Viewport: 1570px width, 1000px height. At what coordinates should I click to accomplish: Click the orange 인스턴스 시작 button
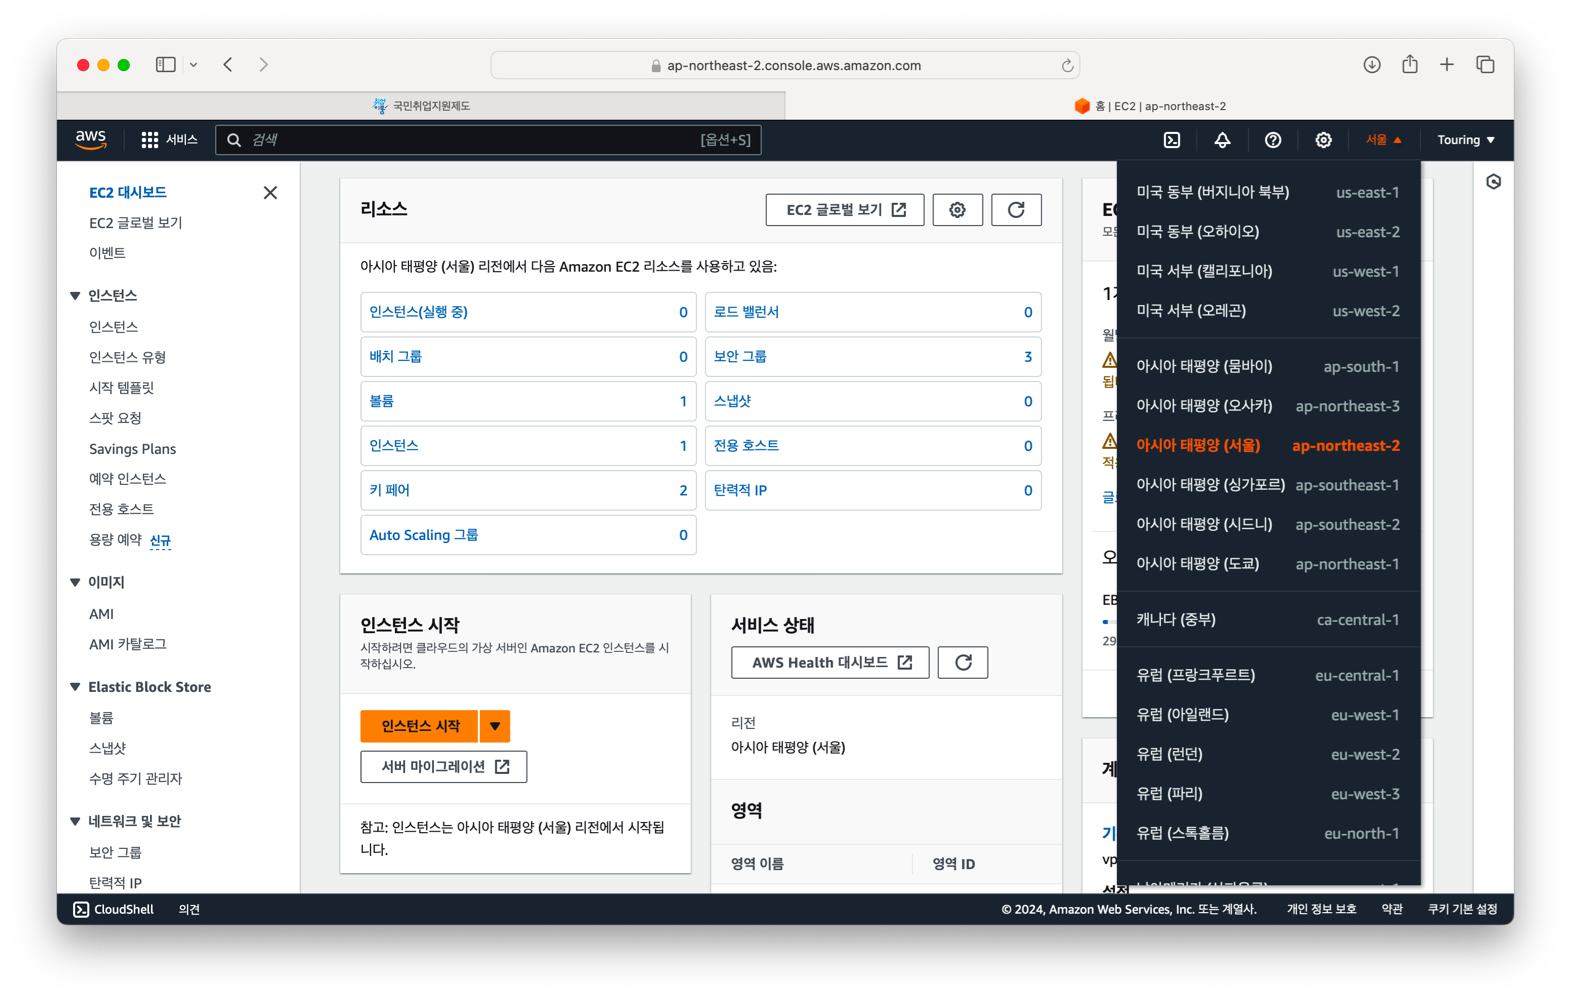click(x=420, y=726)
